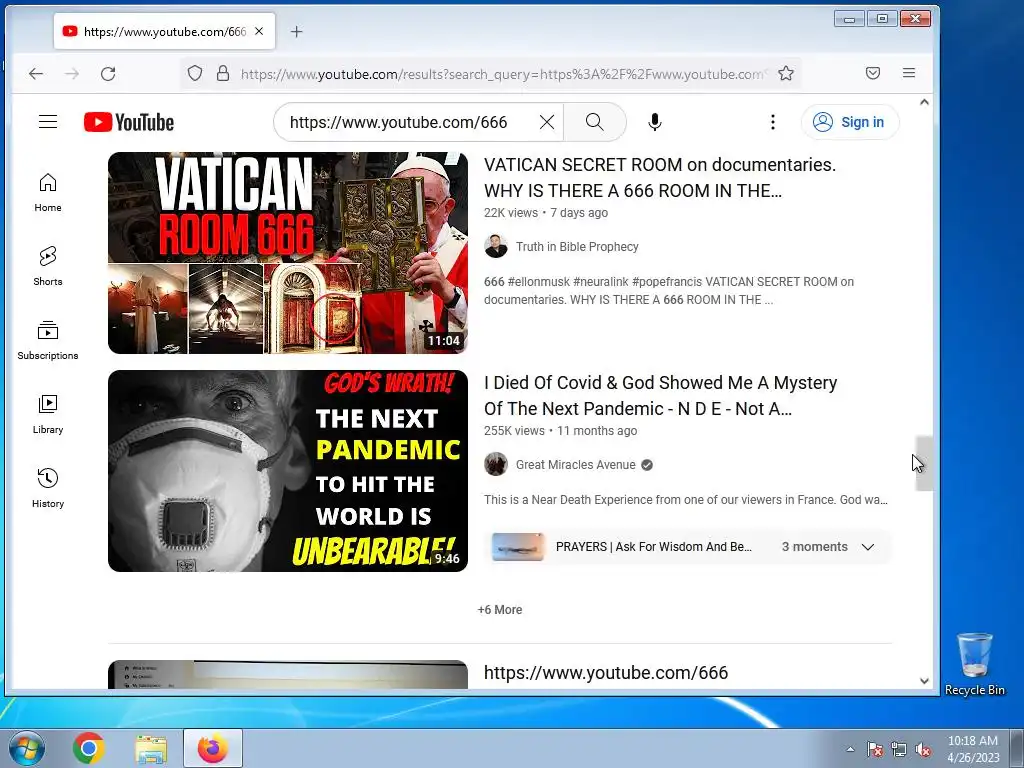The width and height of the screenshot is (1024, 768).
Task: Launch Chrome from the taskbar
Action: (89, 748)
